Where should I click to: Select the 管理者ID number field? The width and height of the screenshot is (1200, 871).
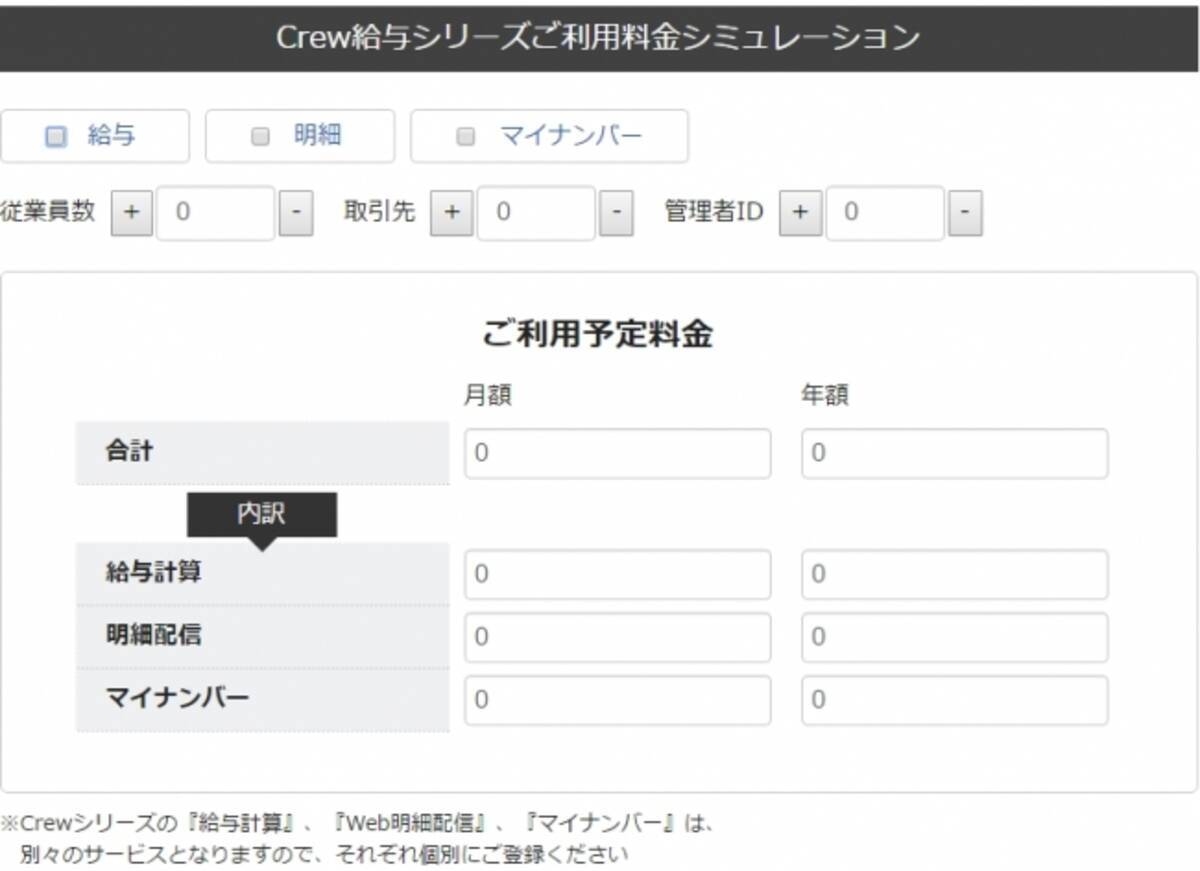click(884, 214)
